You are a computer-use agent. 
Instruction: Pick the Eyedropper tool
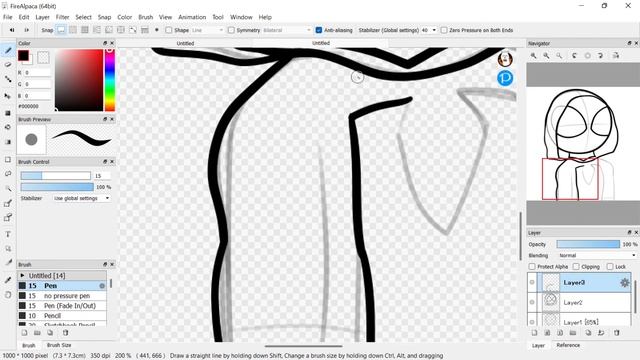point(8,280)
